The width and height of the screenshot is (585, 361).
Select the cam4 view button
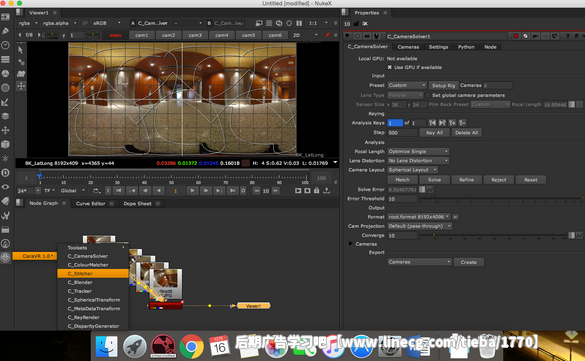(222, 35)
